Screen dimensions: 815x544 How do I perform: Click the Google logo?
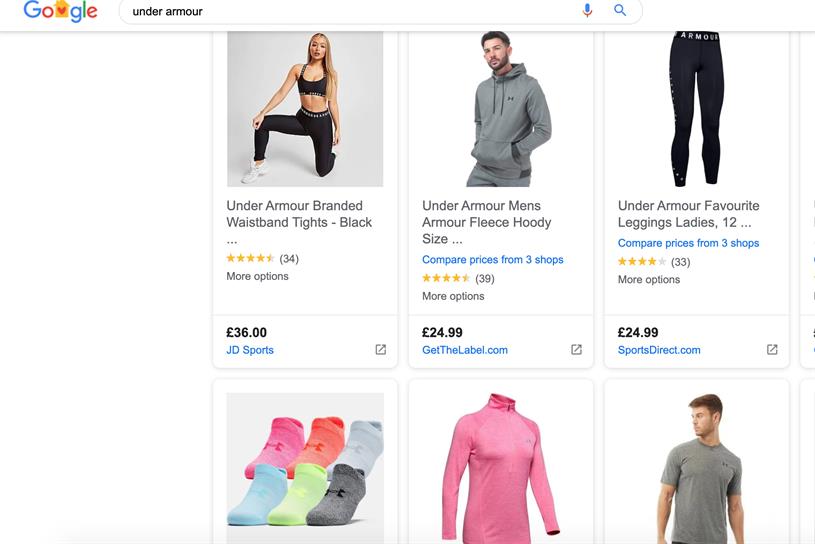[x=60, y=11]
